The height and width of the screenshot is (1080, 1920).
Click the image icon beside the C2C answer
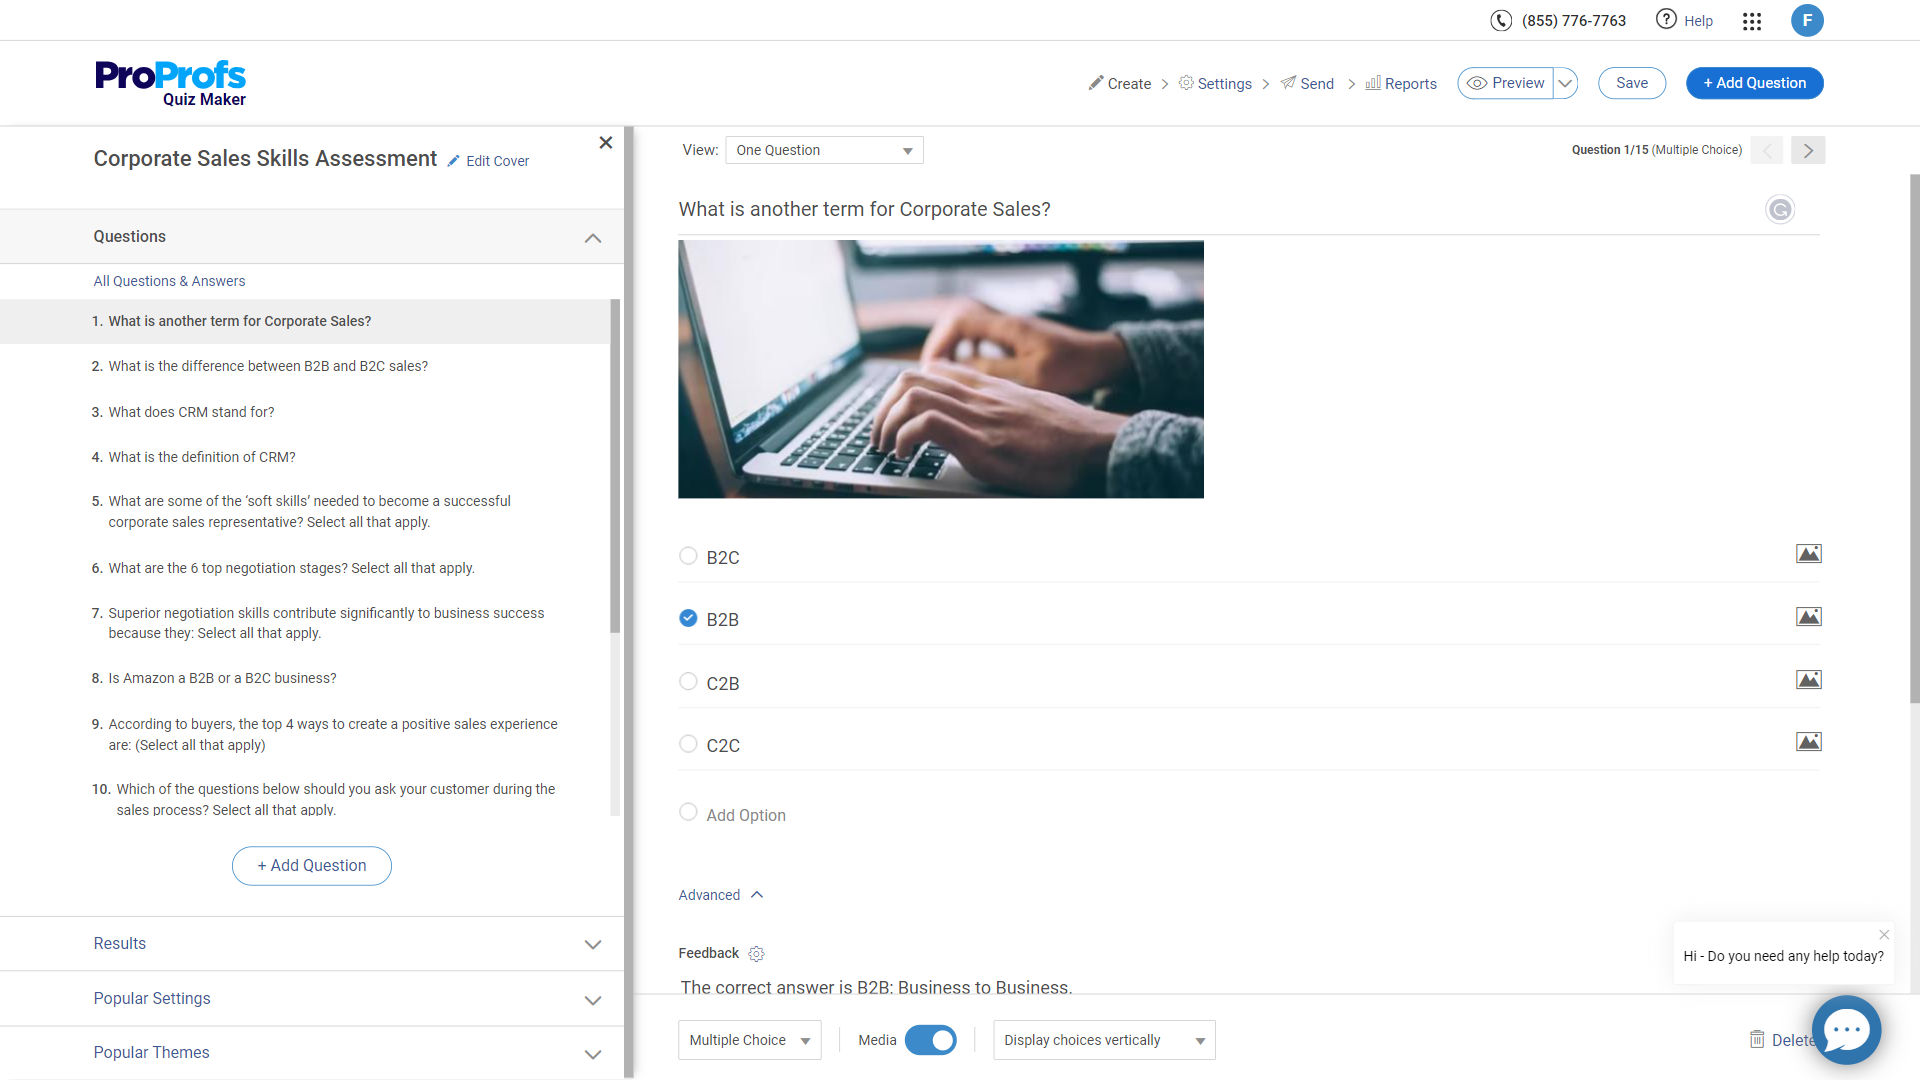(x=1808, y=742)
